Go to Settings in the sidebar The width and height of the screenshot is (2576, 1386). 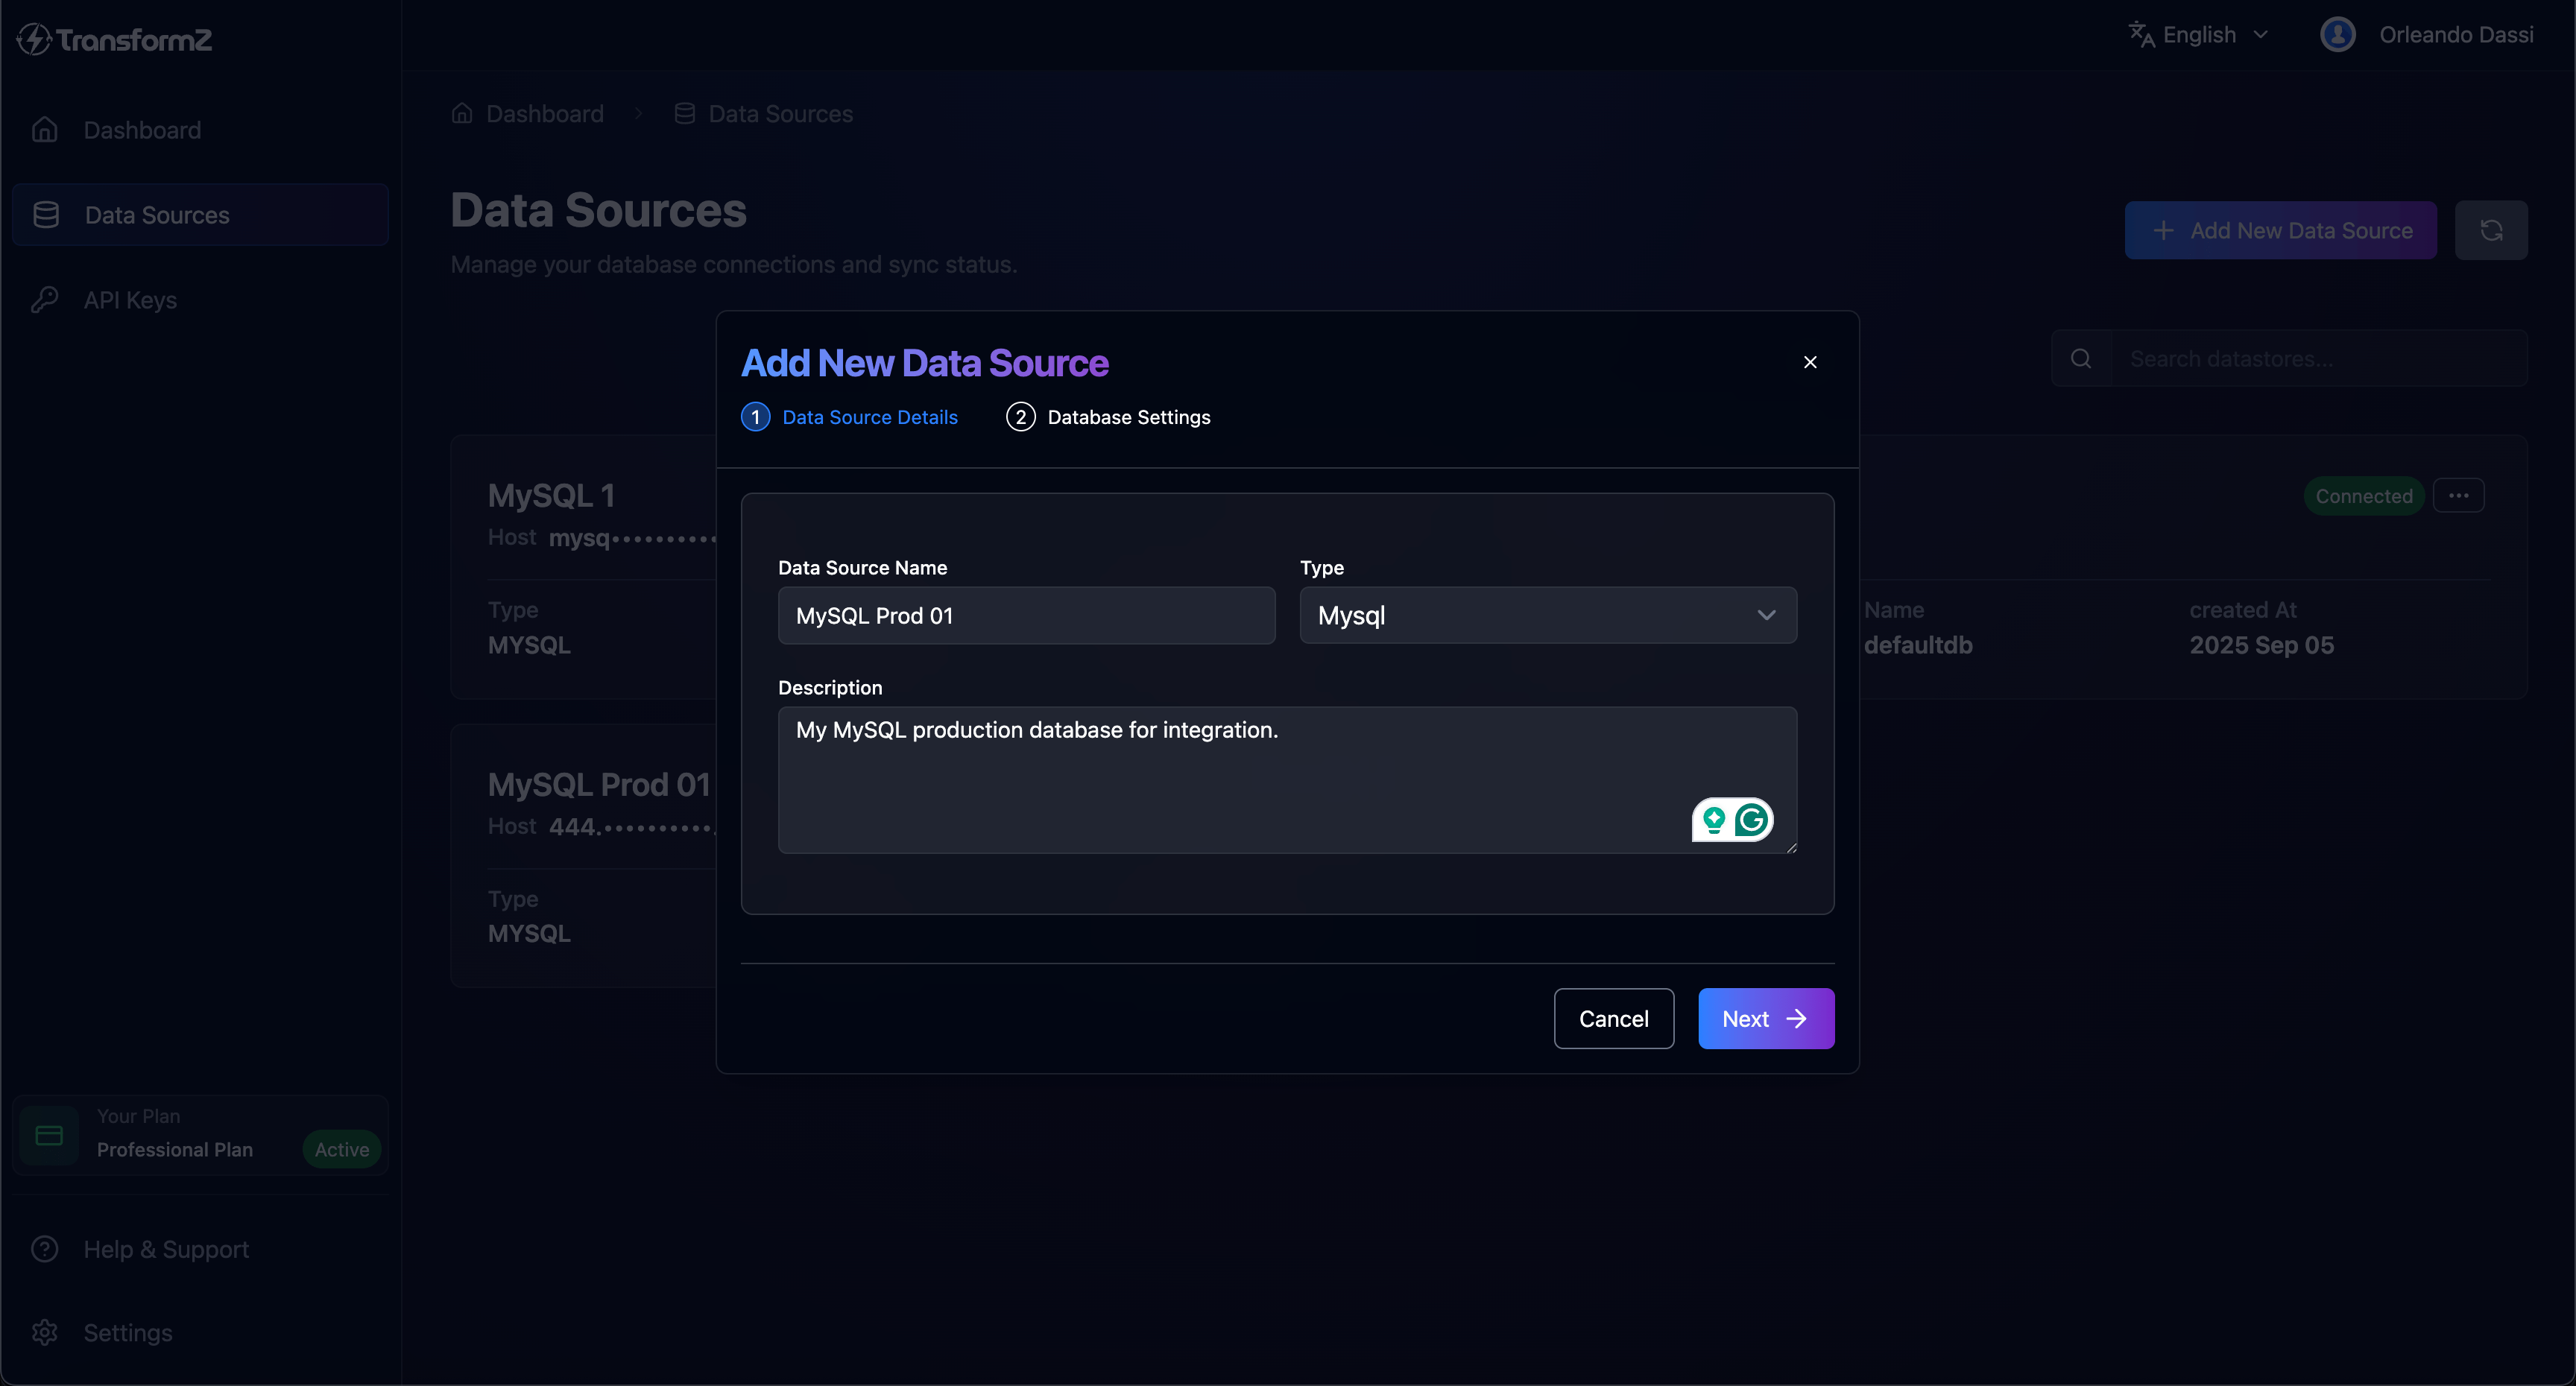127,1332
